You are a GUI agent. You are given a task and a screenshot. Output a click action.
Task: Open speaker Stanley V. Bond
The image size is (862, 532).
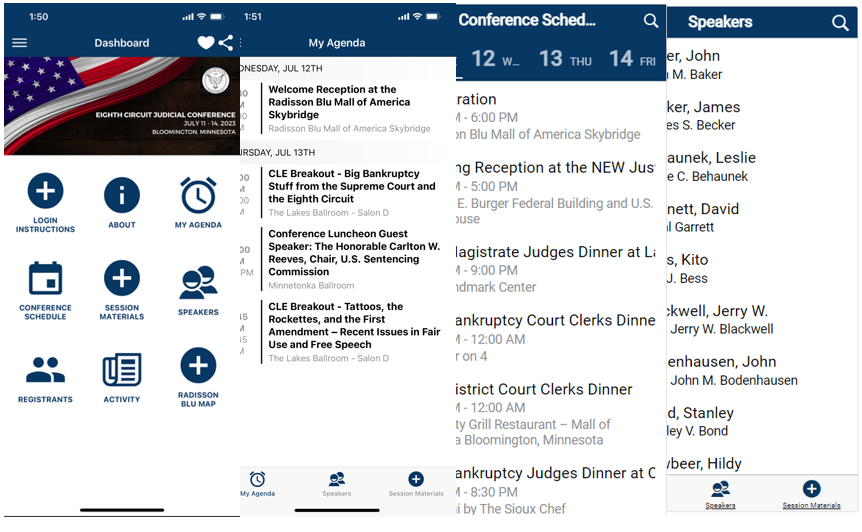(x=762, y=422)
